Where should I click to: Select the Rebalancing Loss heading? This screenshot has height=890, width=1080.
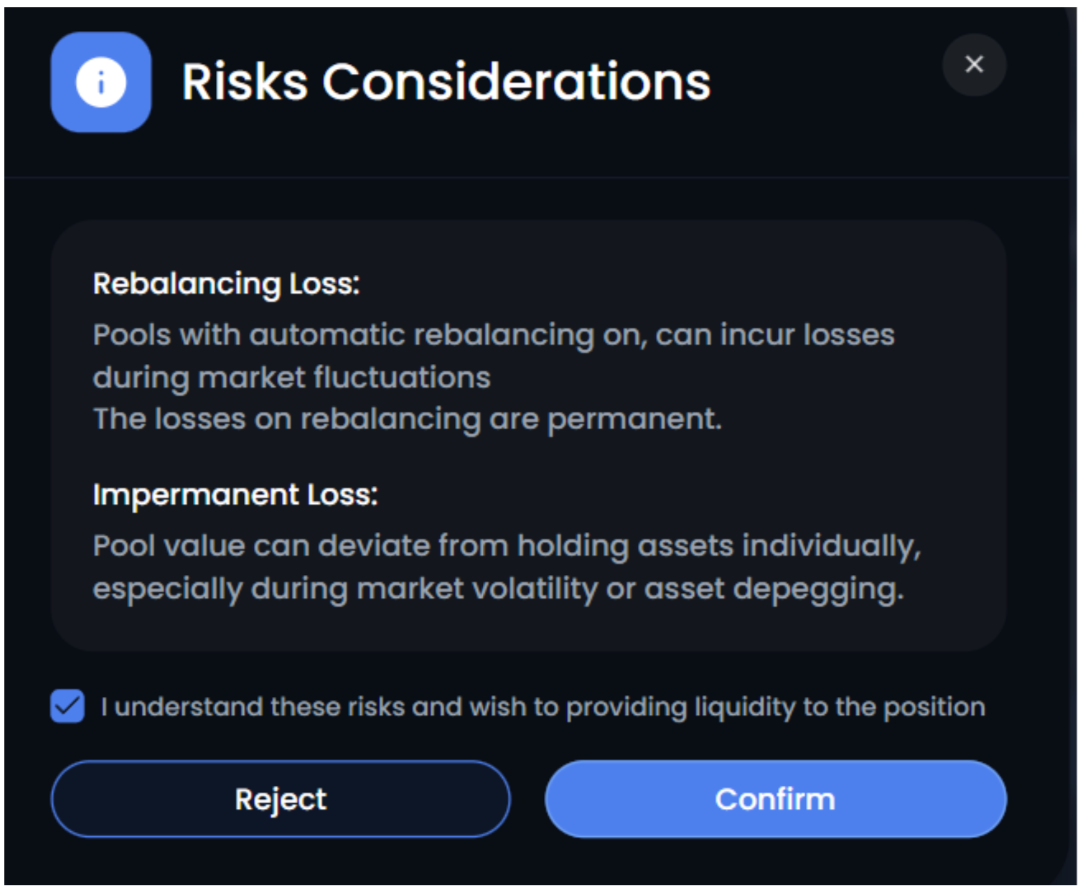coord(226,284)
